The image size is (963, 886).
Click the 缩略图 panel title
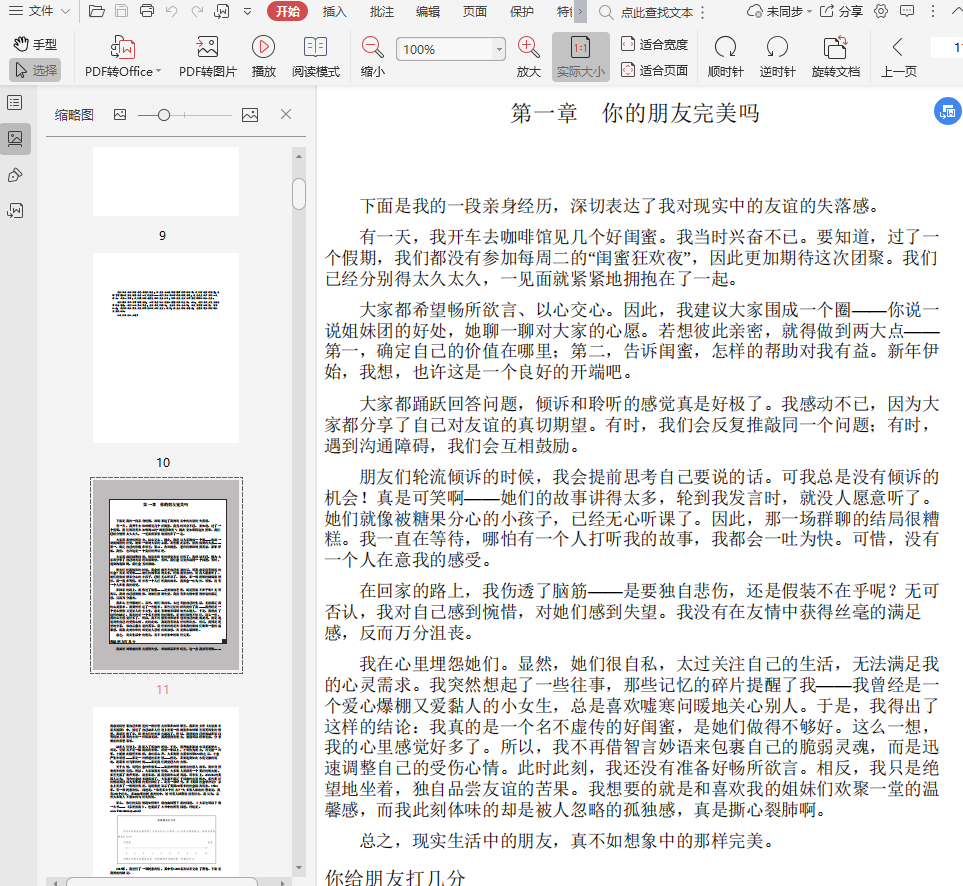(x=74, y=115)
